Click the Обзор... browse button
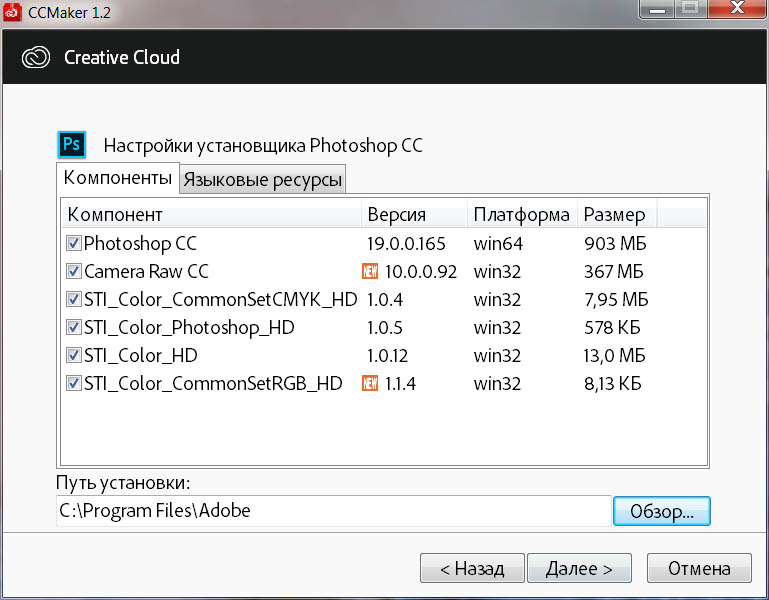Screen dimensions: 769x600 [x=662, y=511]
